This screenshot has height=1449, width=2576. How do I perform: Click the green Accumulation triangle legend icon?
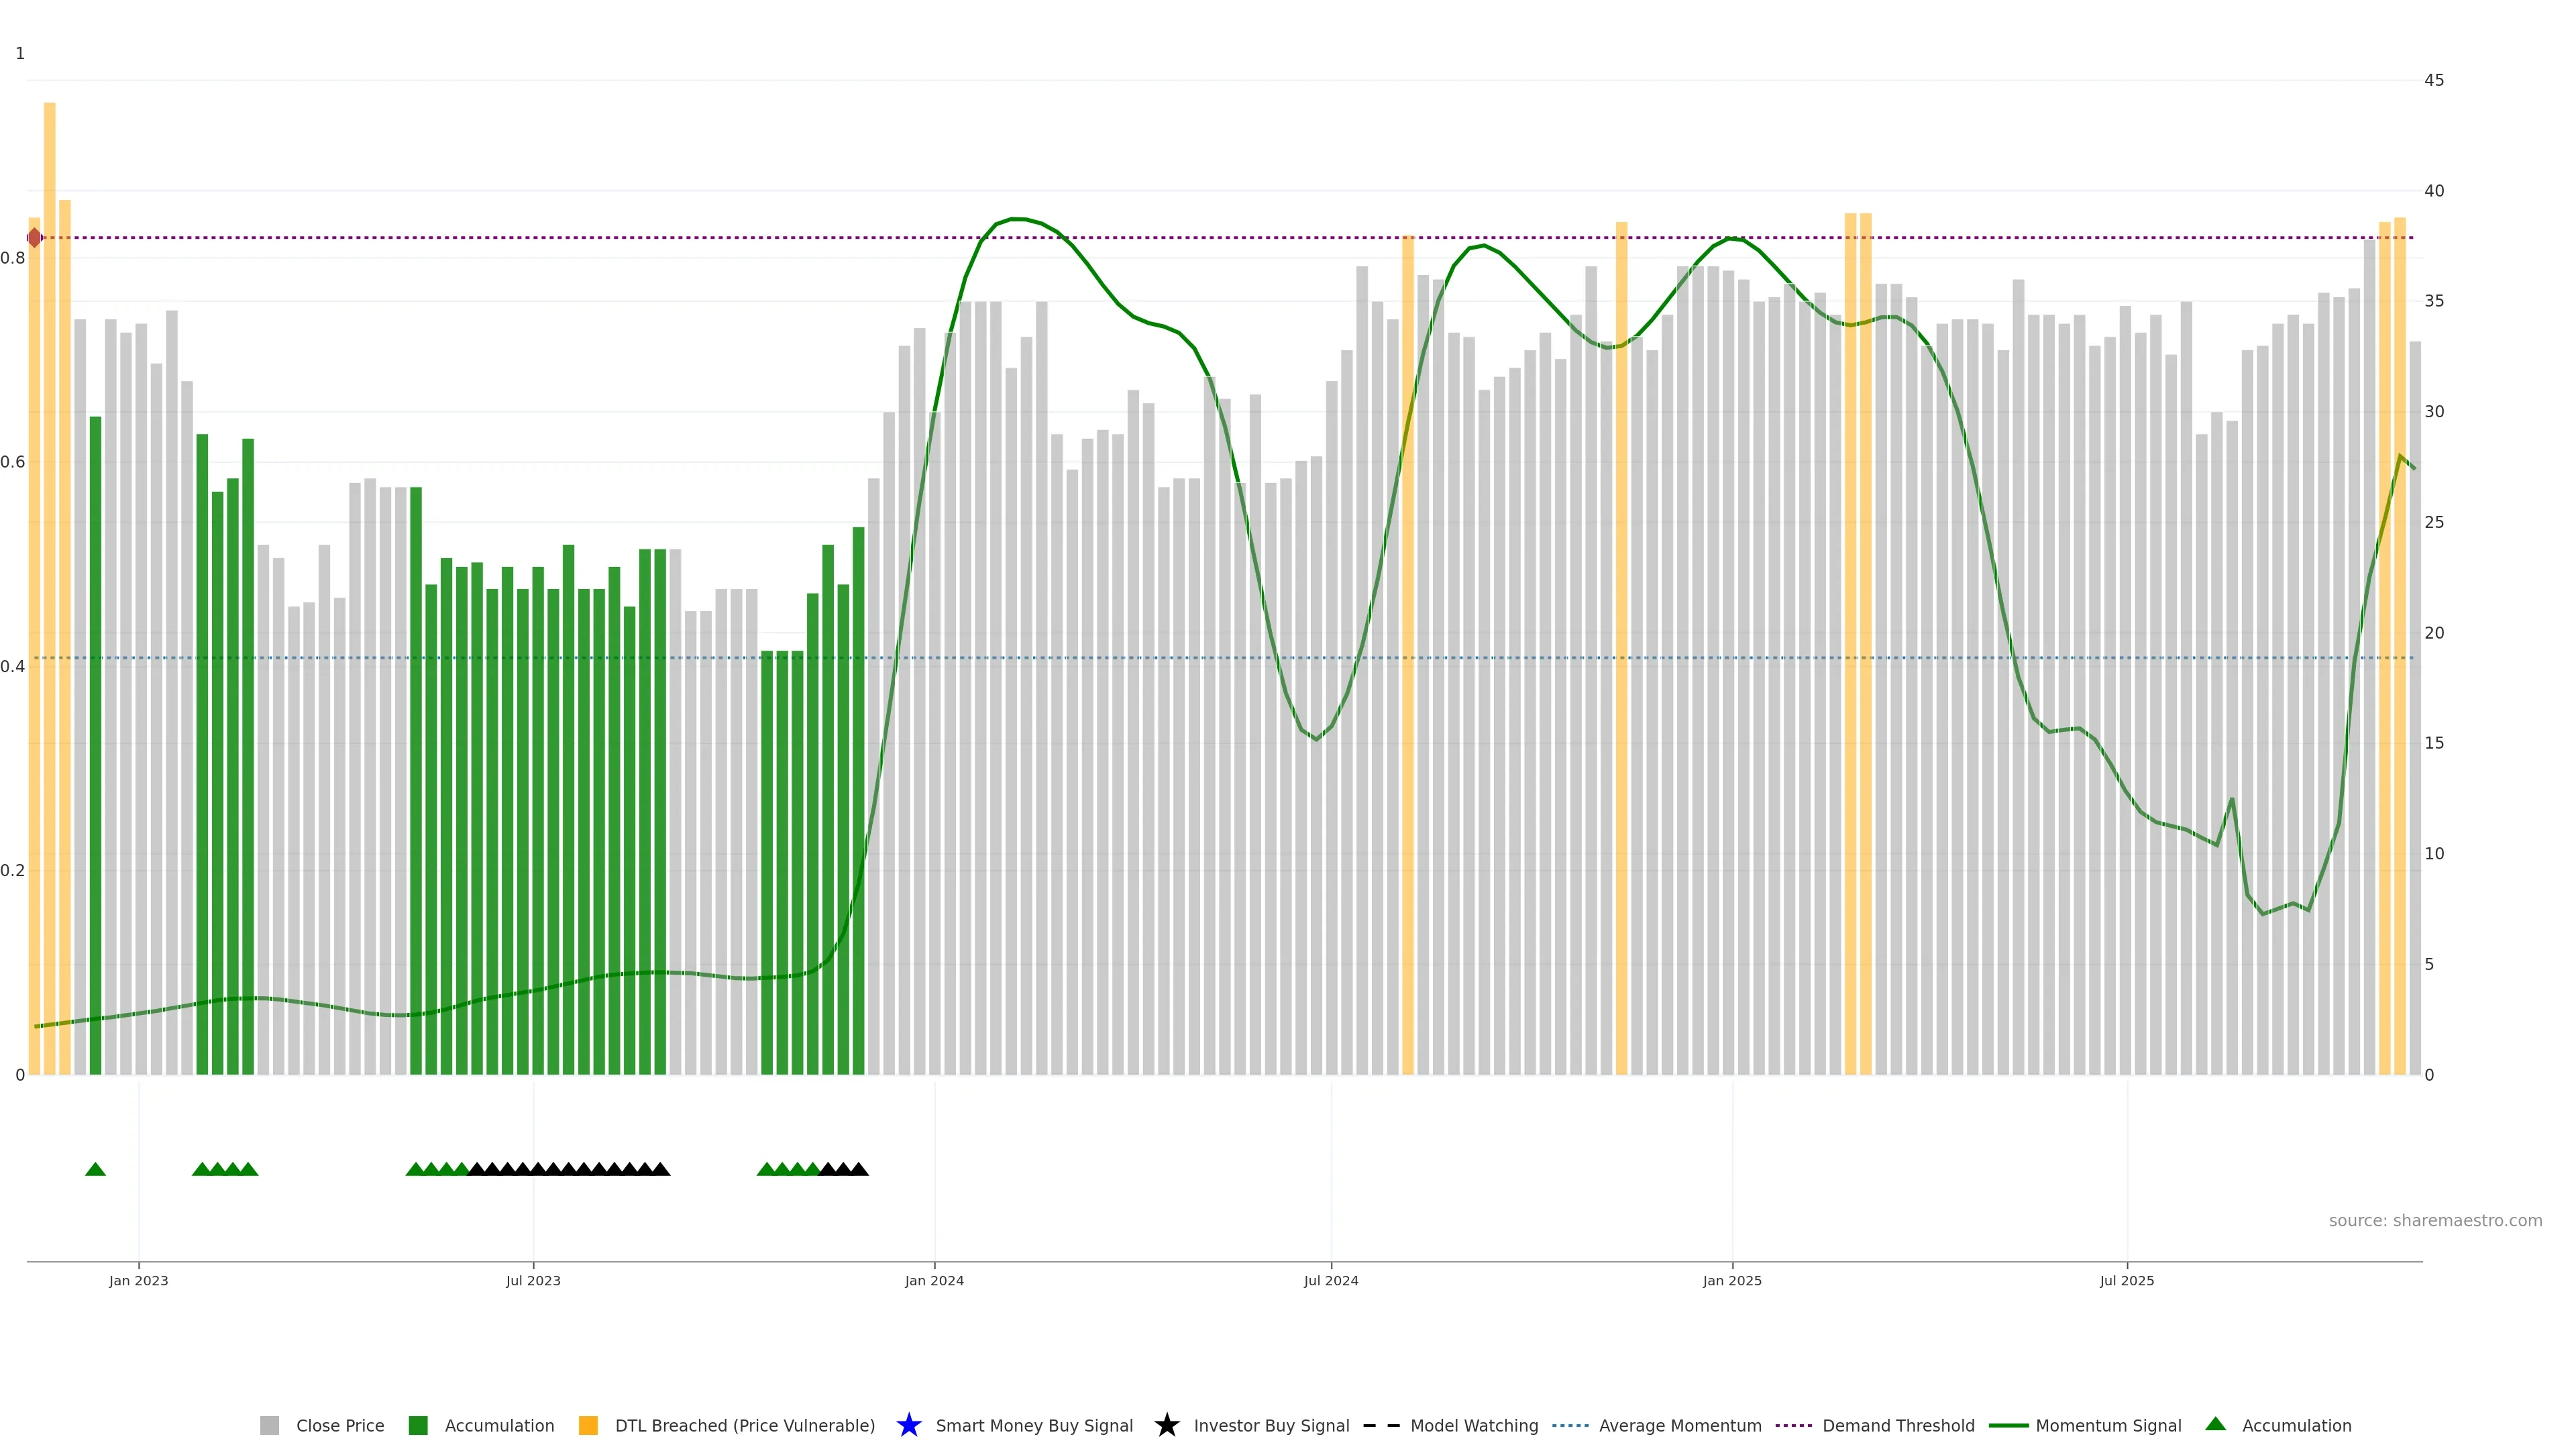(2215, 1424)
